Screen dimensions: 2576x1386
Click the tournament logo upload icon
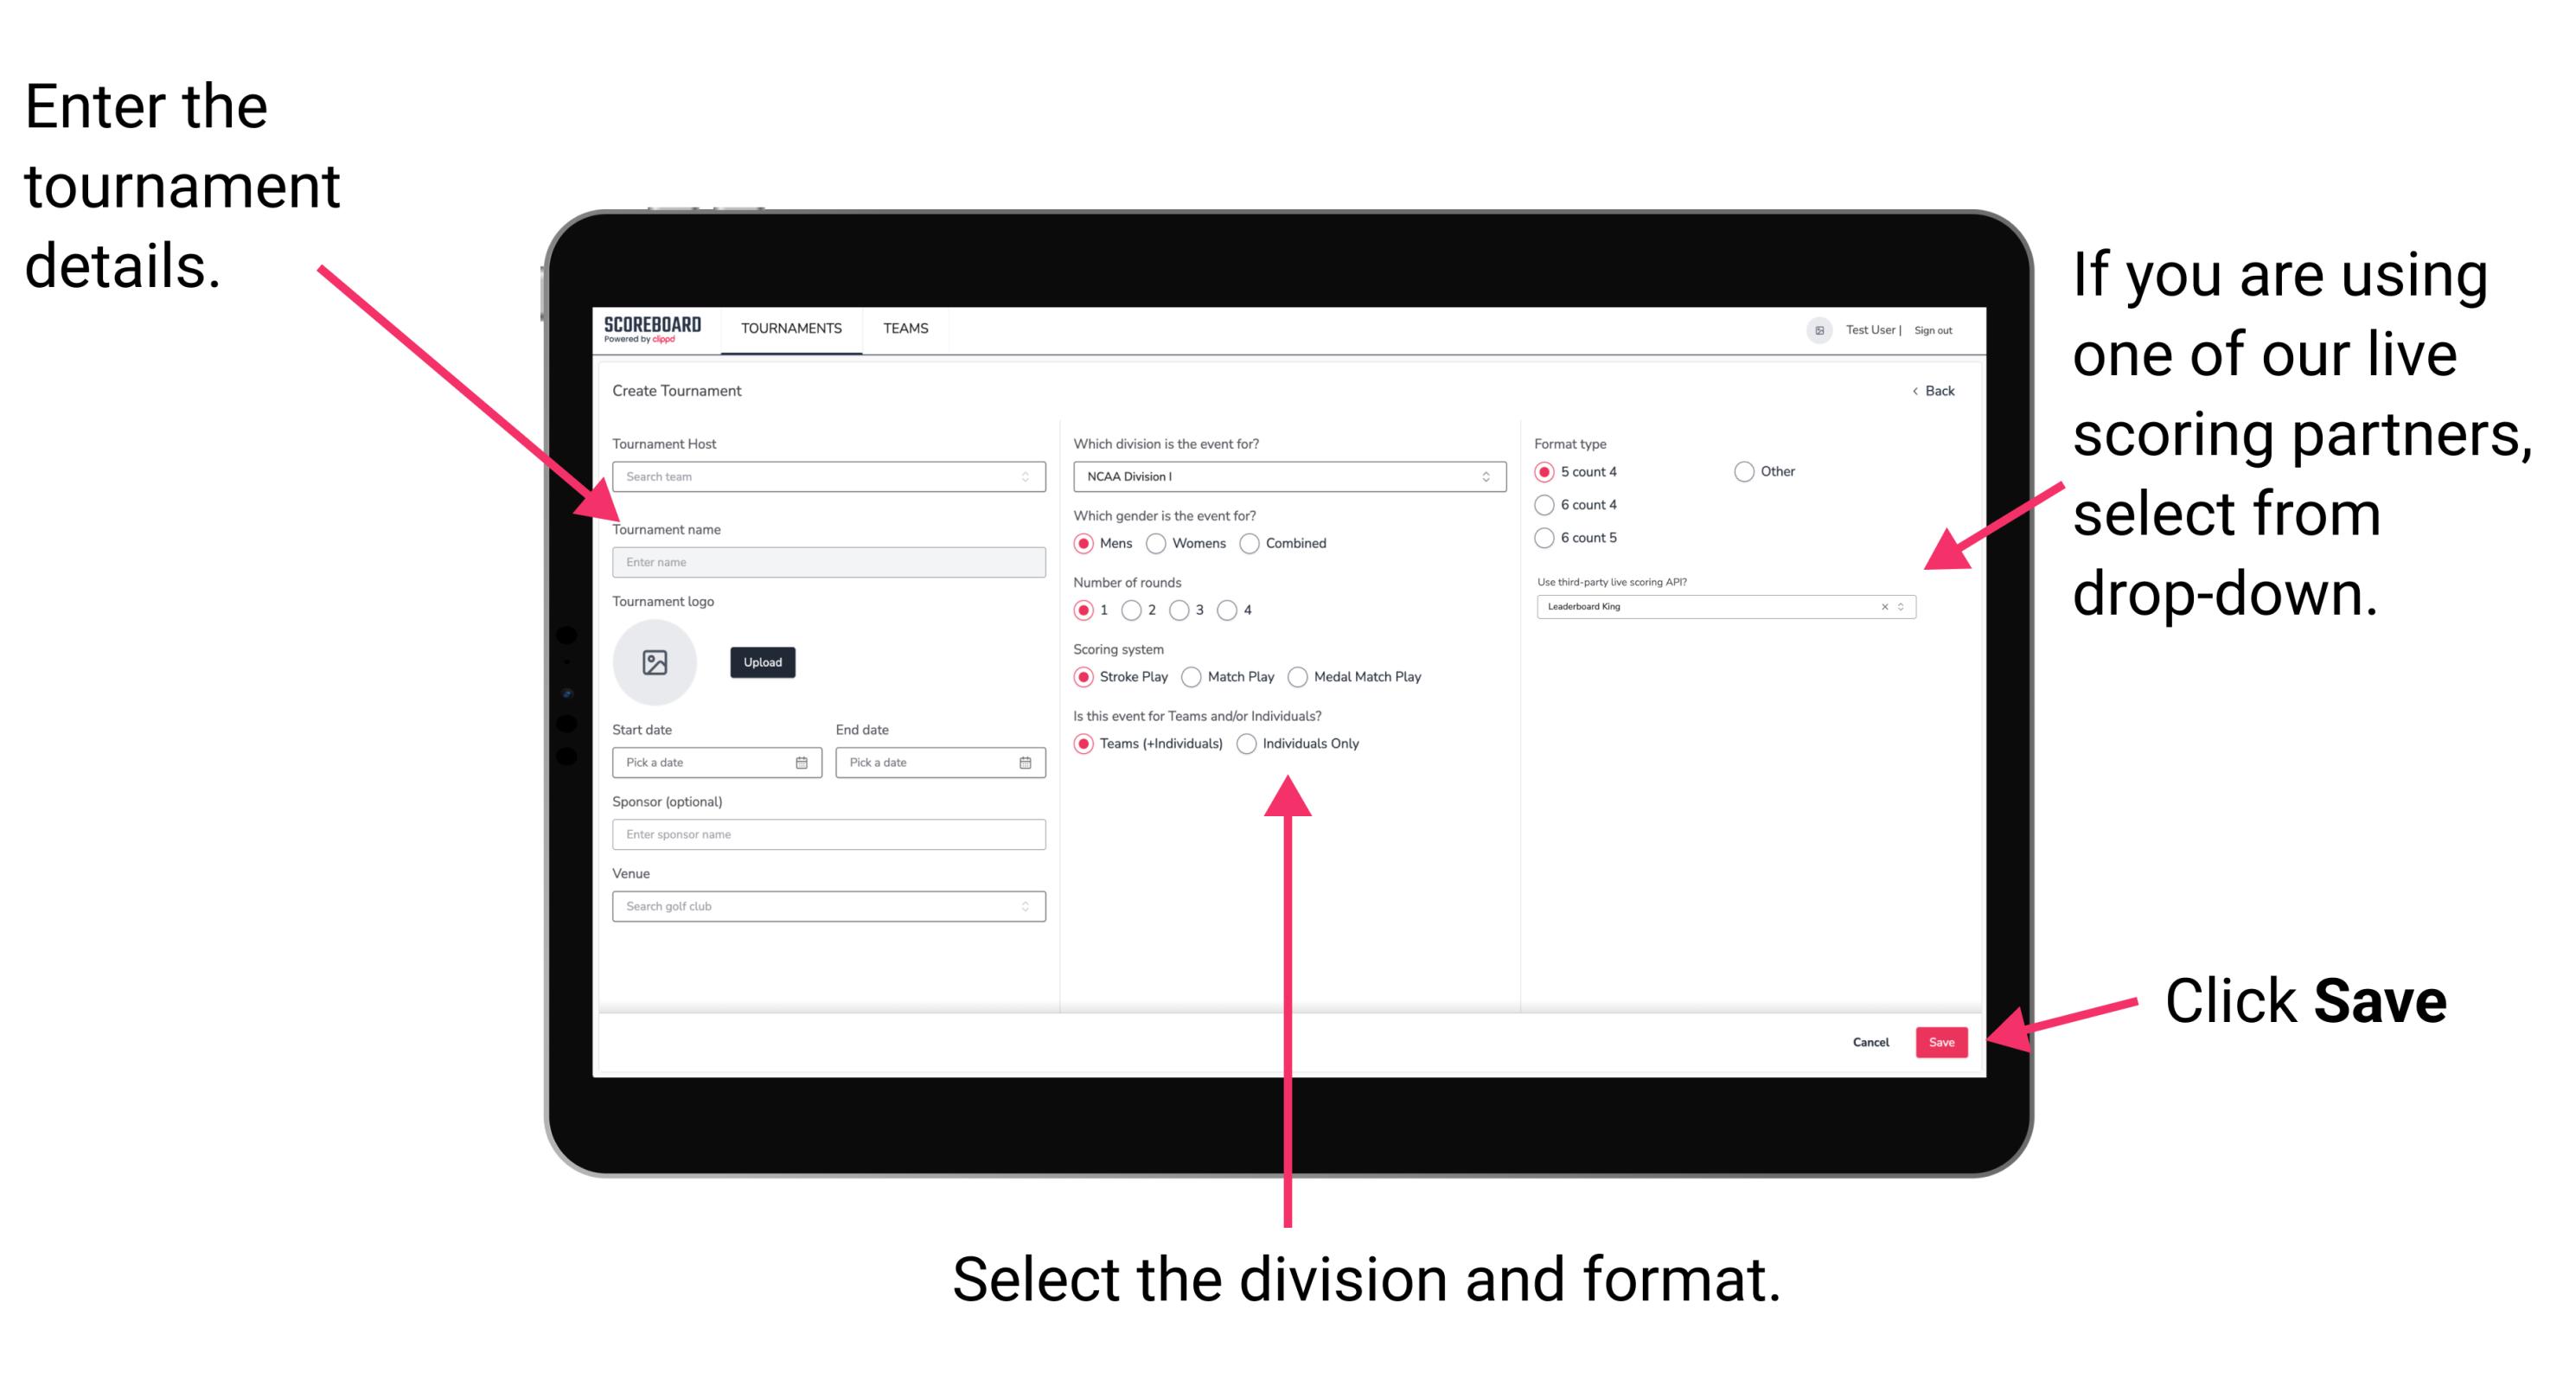(655, 662)
